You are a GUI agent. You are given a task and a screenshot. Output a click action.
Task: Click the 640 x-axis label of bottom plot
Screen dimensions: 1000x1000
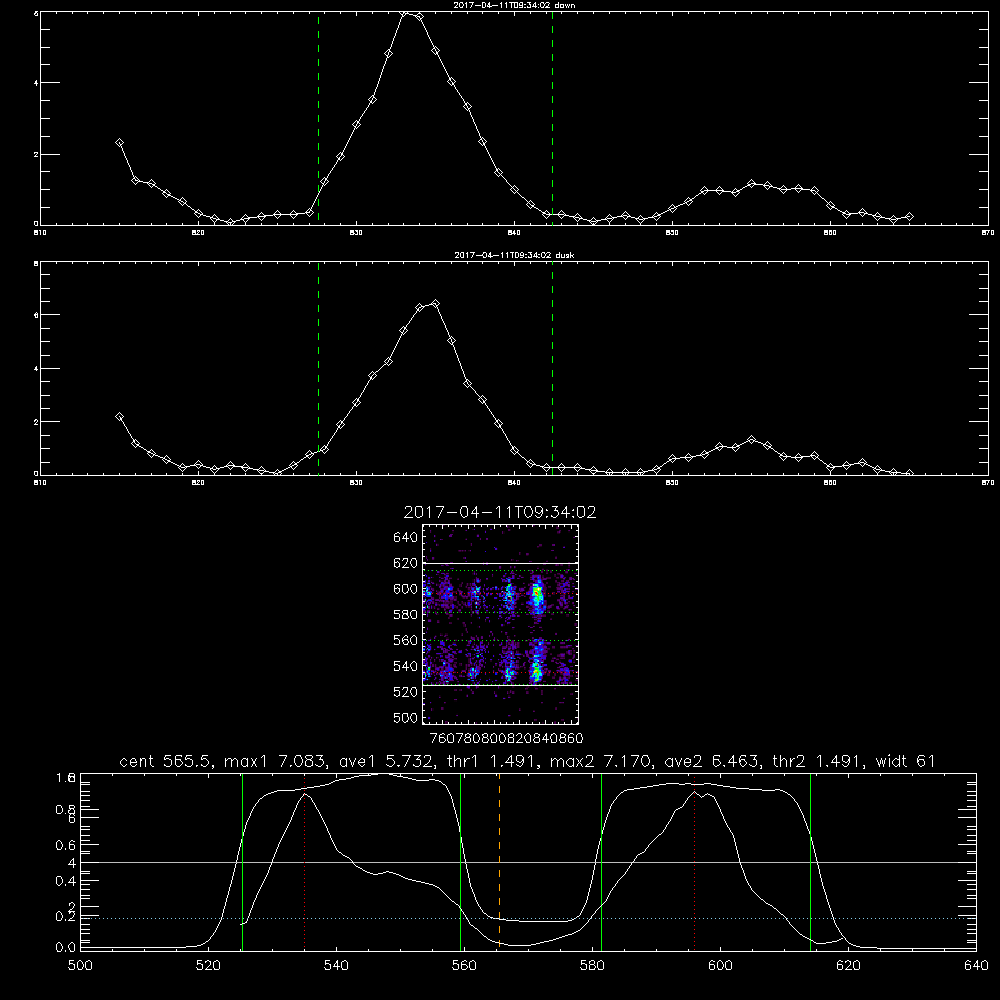tap(976, 966)
